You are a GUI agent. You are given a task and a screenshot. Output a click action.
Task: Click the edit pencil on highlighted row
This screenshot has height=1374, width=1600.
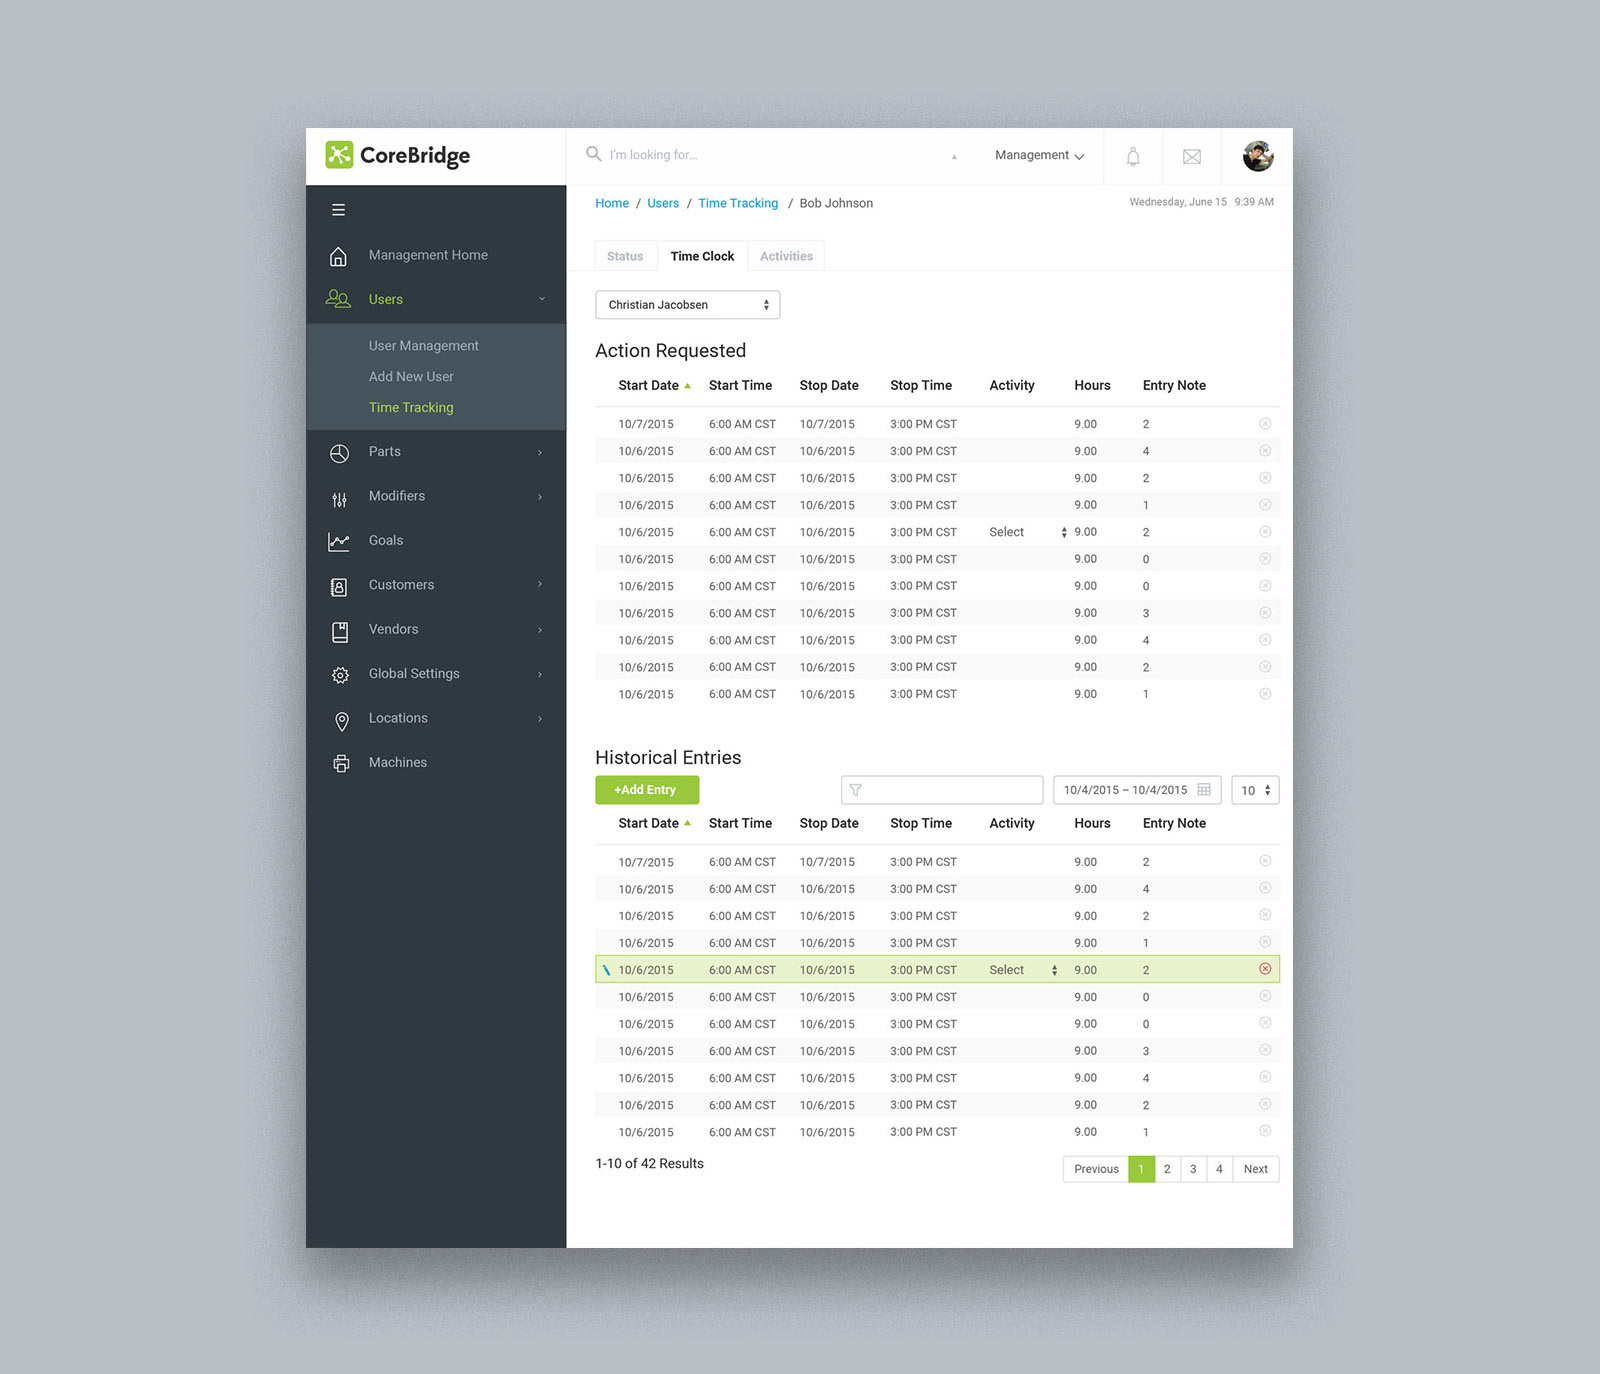pos(606,970)
